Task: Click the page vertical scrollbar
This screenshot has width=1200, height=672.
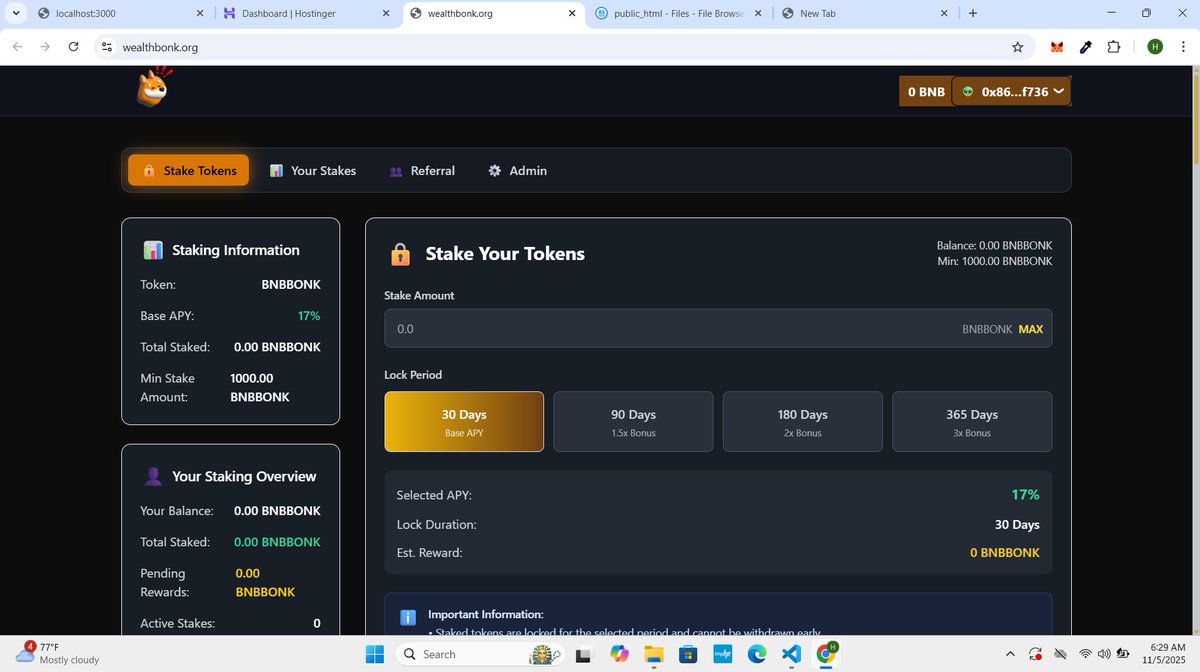Action: (x=1194, y=120)
